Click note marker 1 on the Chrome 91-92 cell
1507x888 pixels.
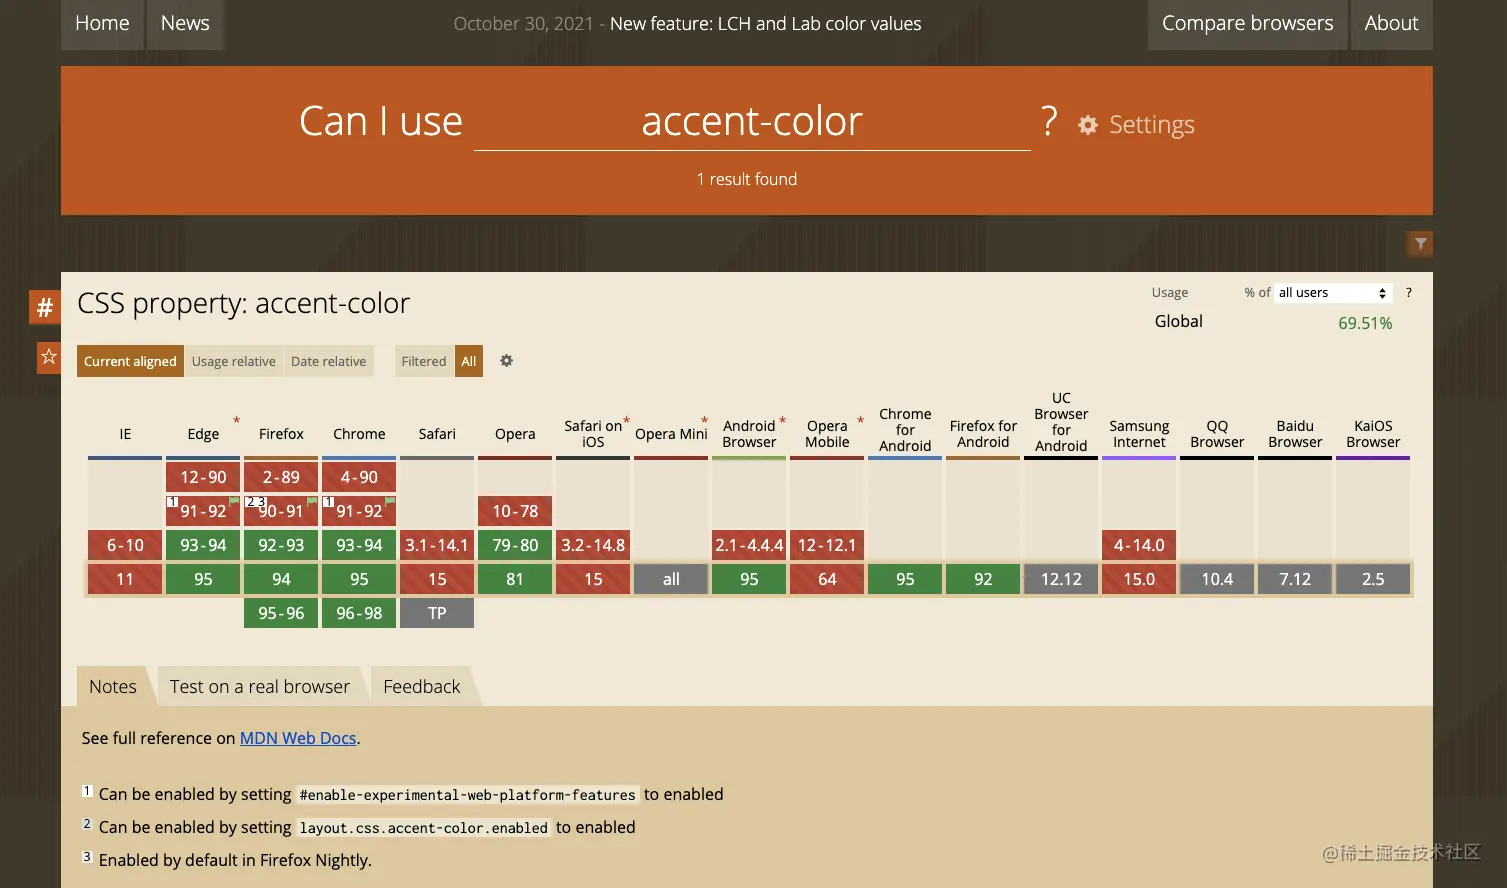pos(328,501)
